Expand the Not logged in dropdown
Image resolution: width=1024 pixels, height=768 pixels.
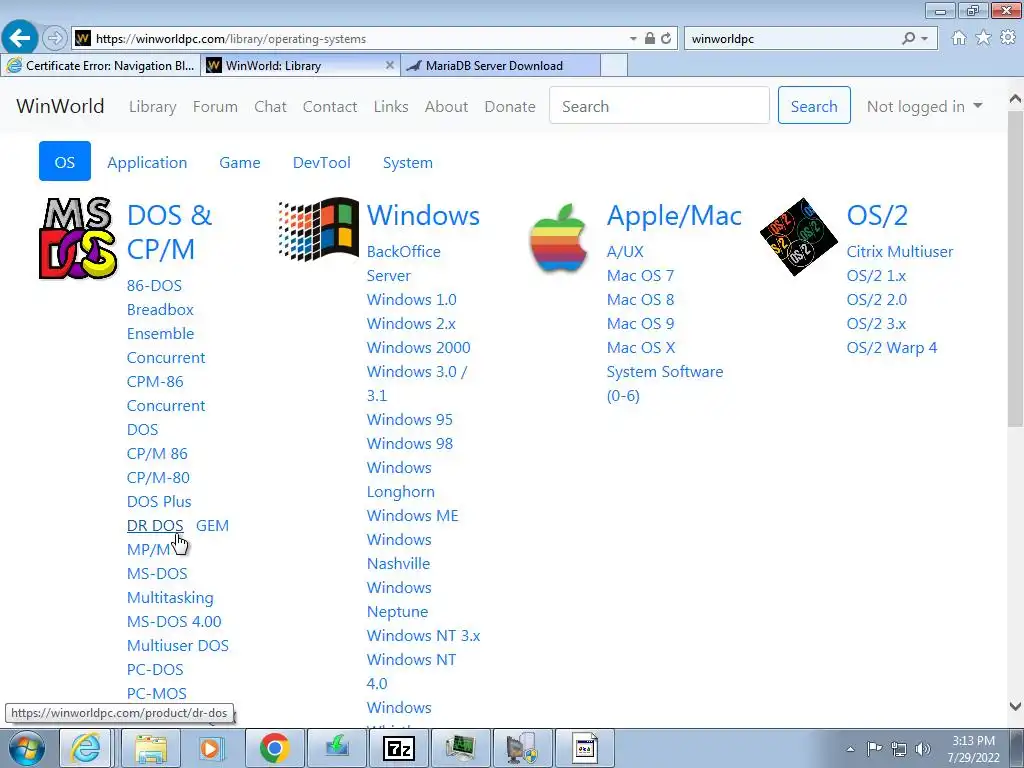tap(925, 106)
